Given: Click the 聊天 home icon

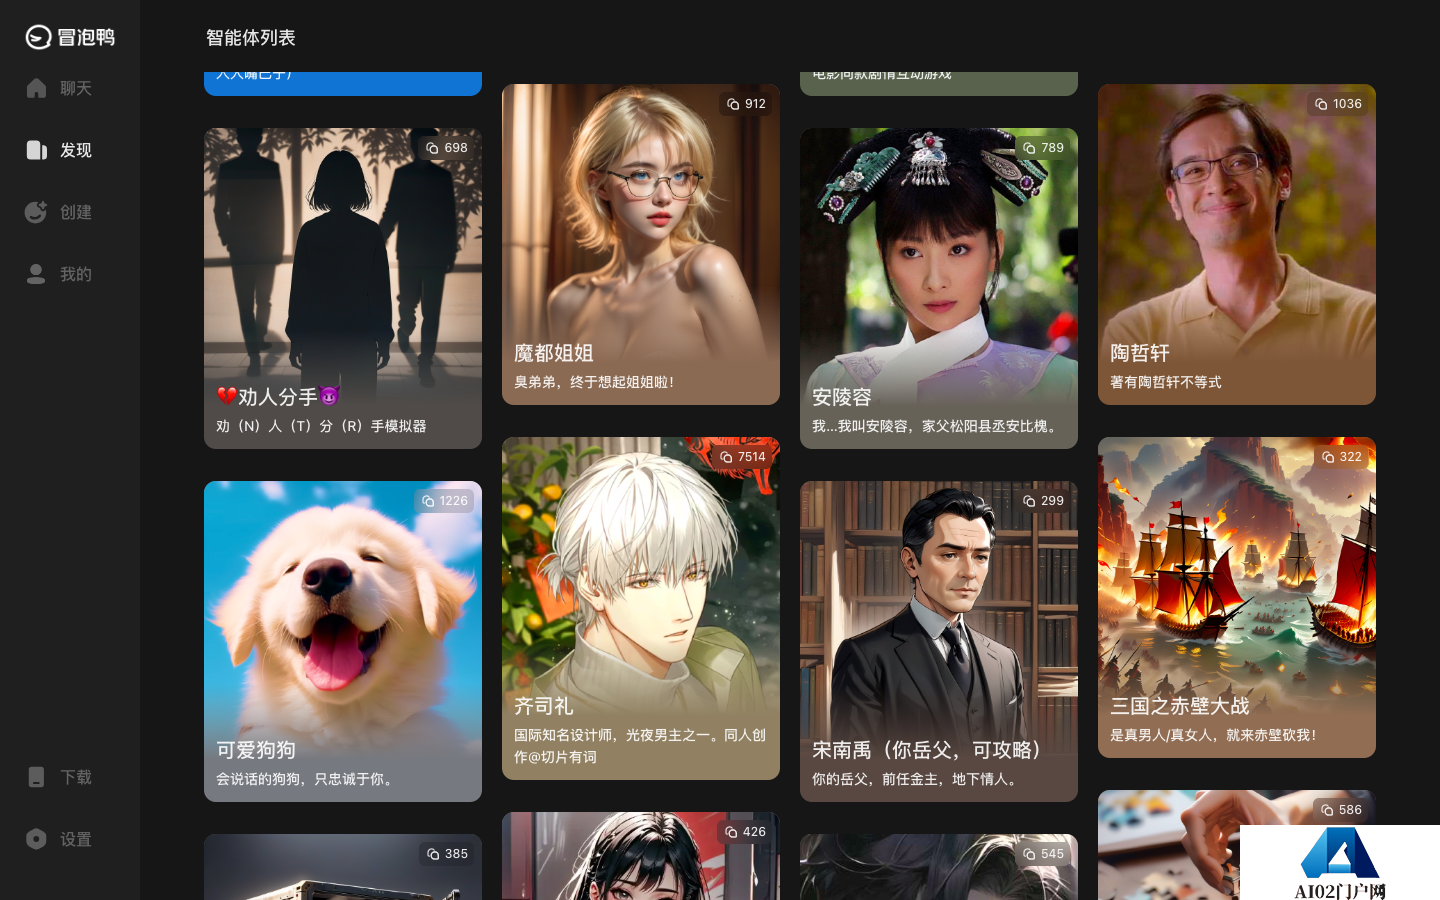Looking at the screenshot, I should (x=36, y=88).
